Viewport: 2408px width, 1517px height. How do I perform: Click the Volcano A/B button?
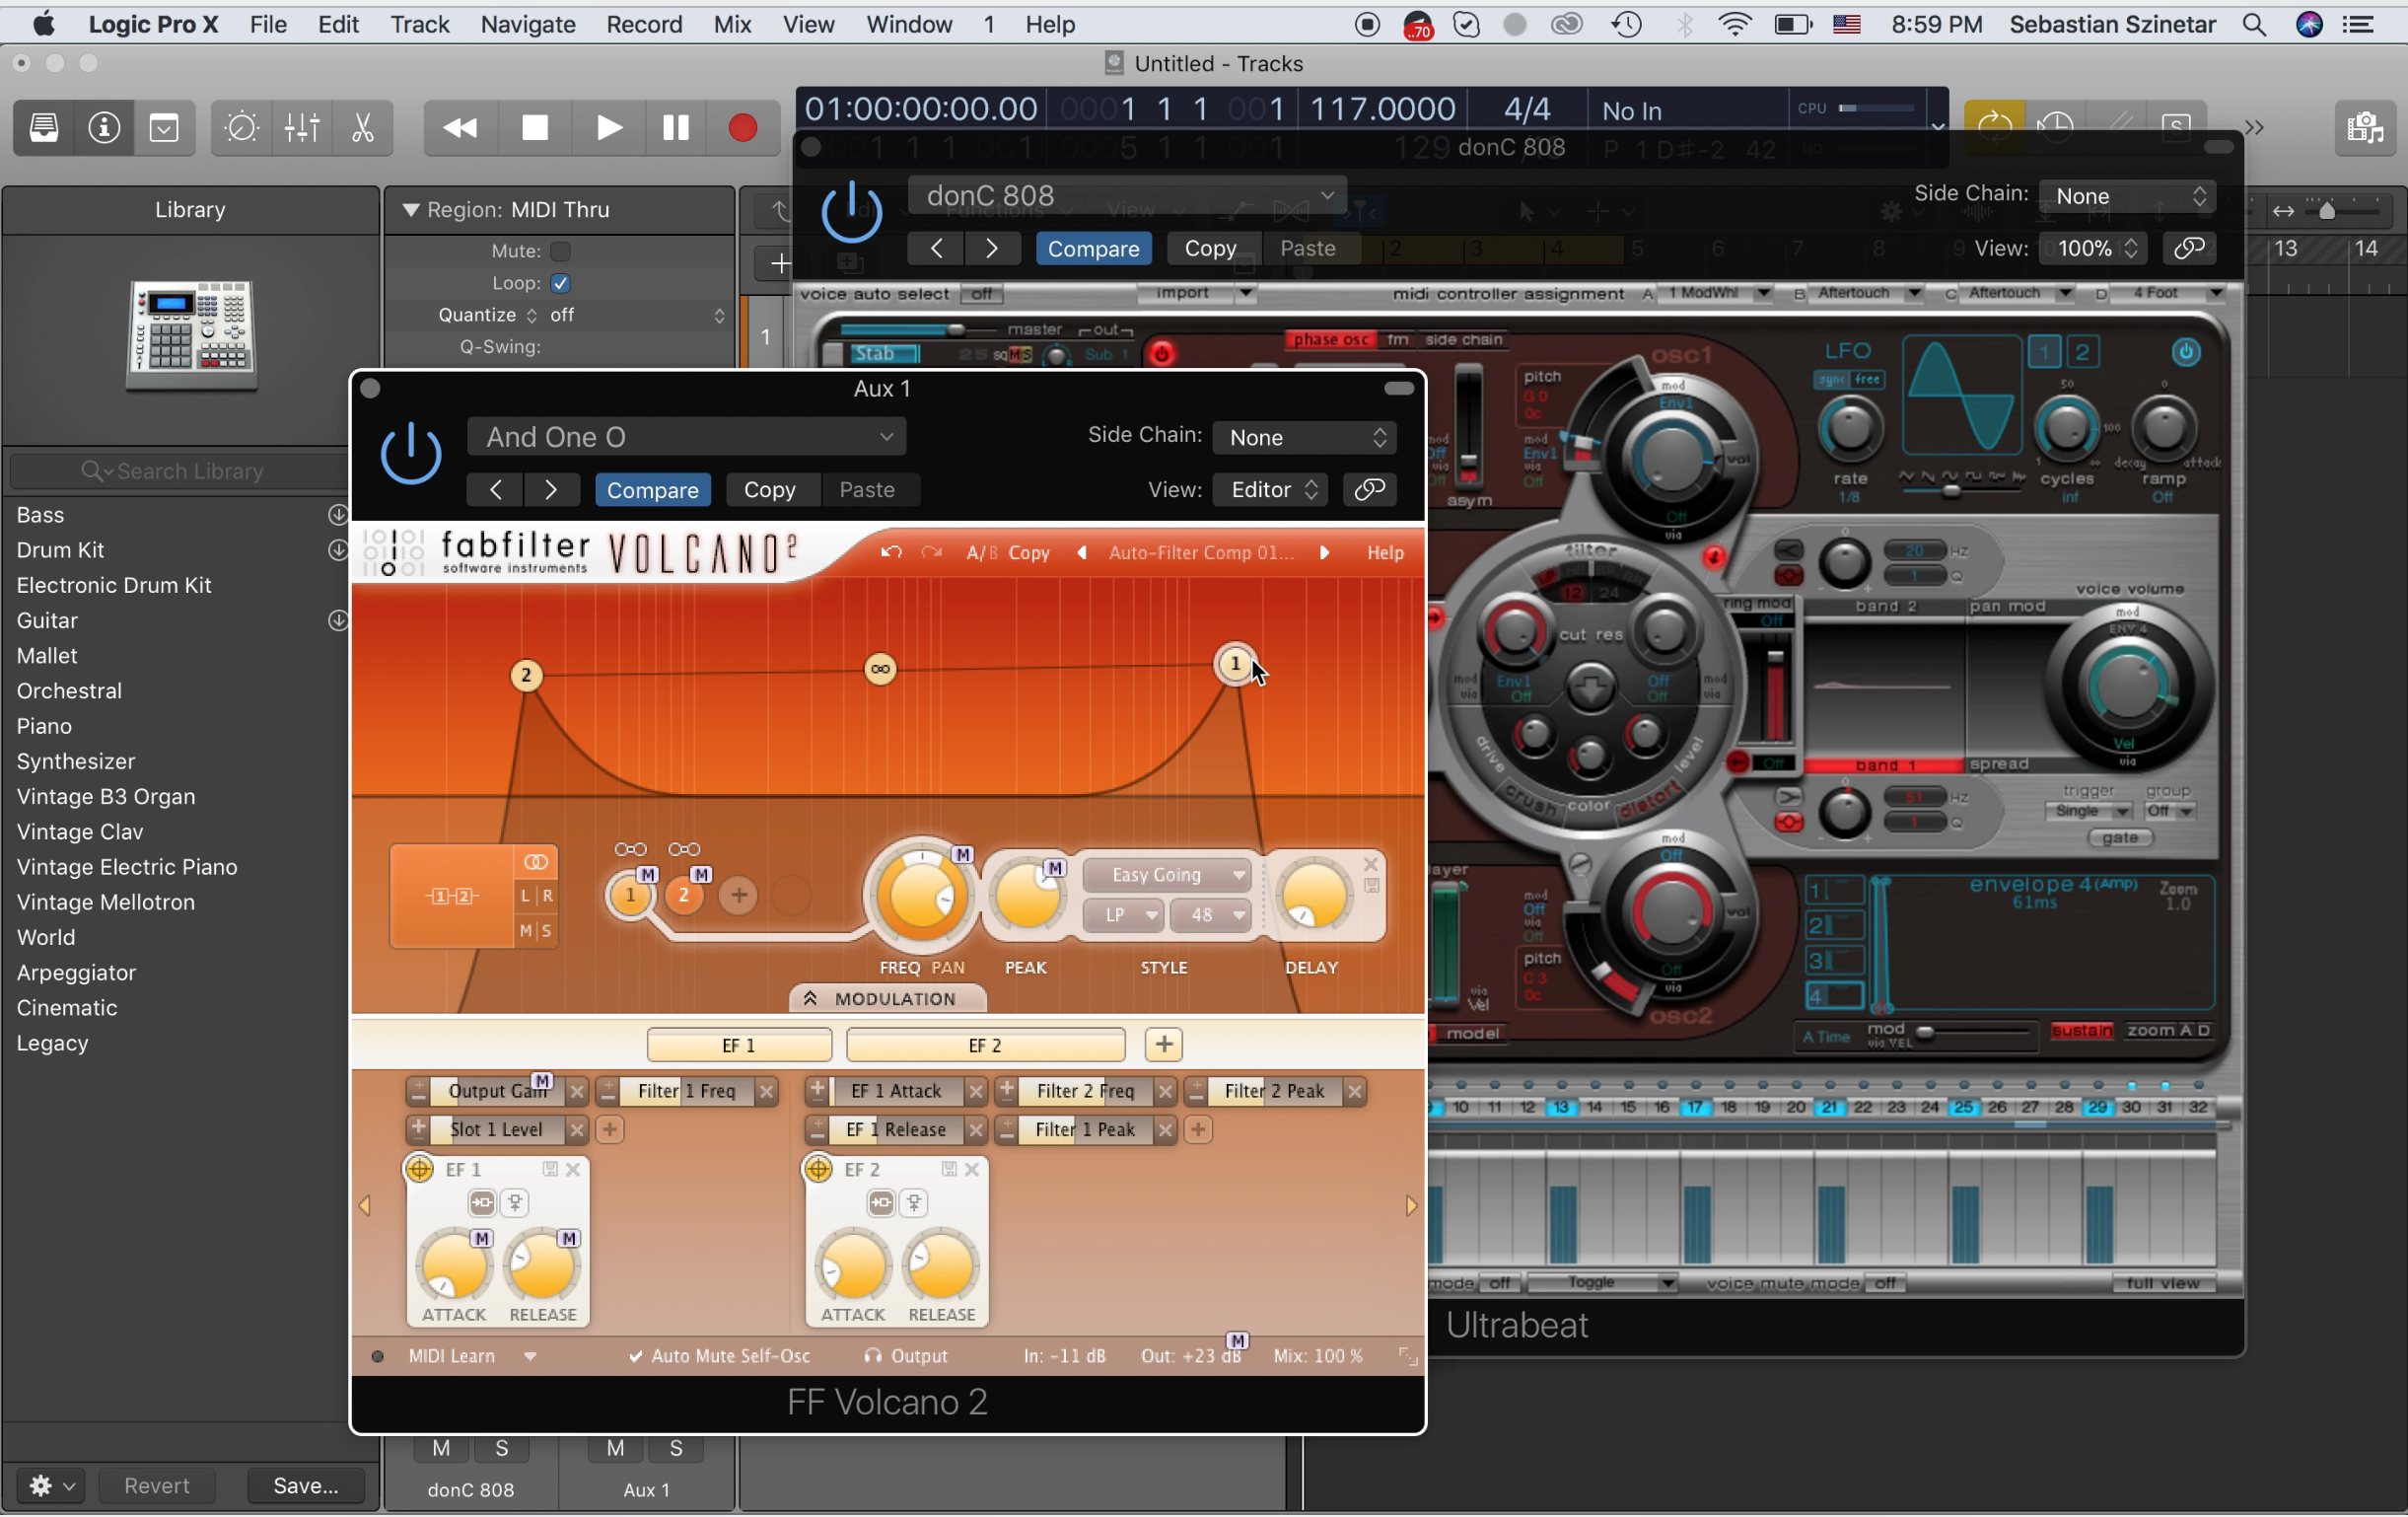click(x=982, y=552)
